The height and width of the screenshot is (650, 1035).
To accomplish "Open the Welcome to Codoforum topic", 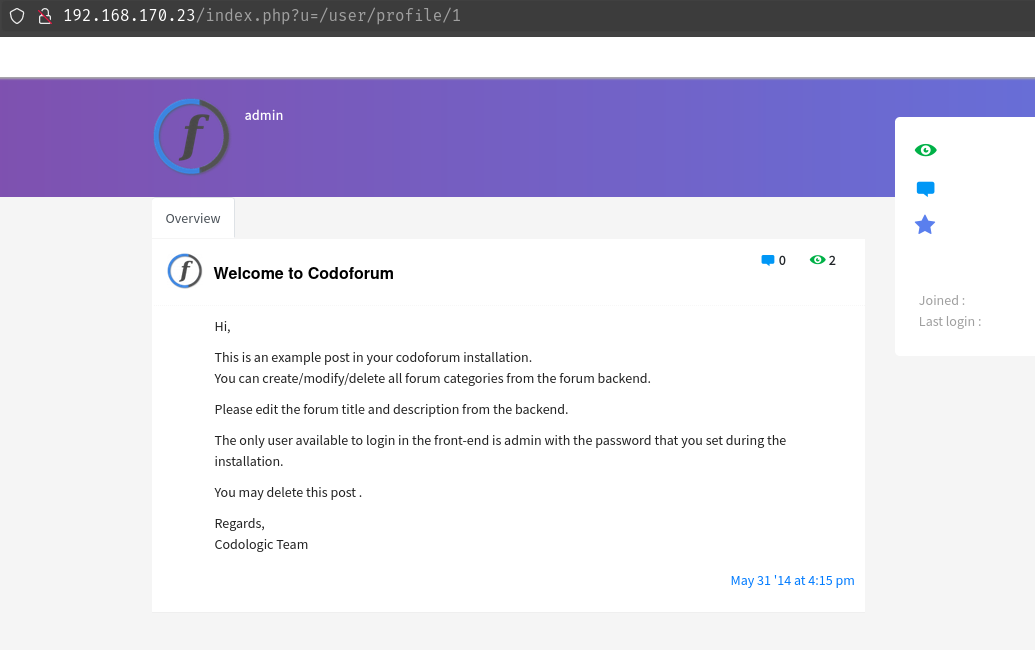I will point(304,273).
